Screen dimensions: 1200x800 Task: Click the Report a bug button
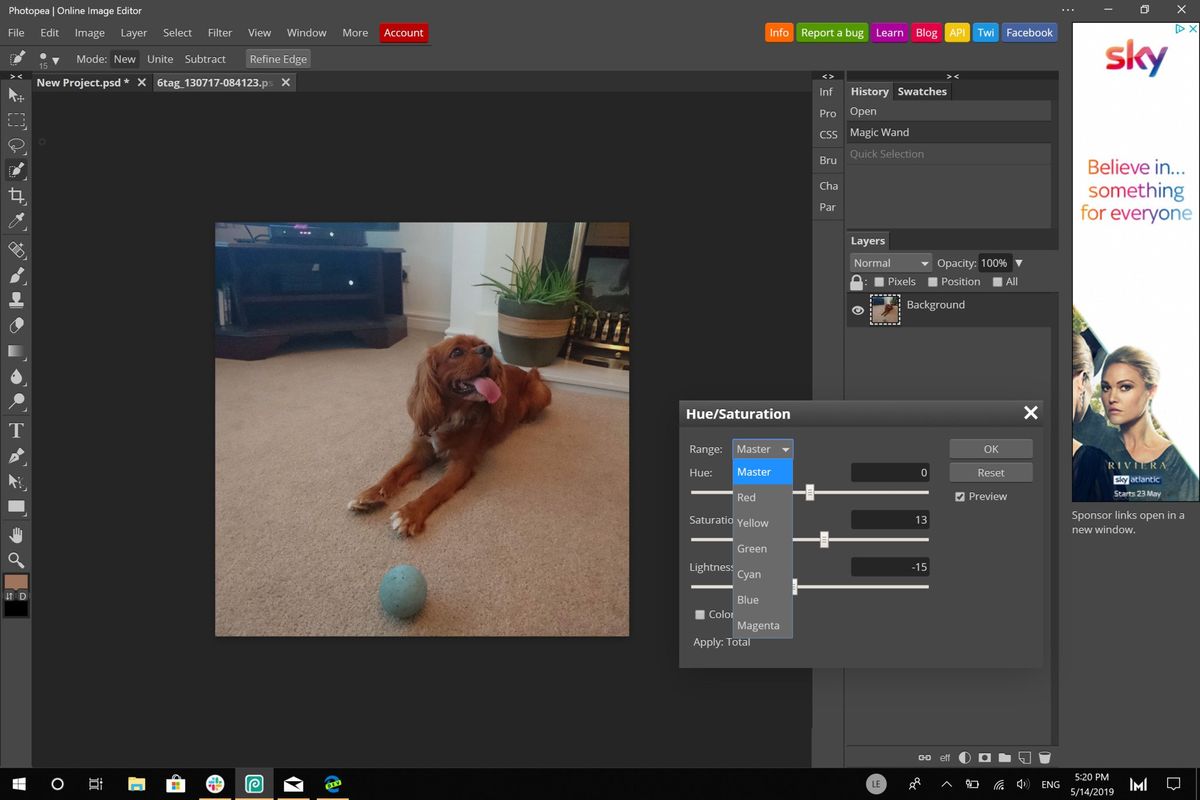point(832,32)
